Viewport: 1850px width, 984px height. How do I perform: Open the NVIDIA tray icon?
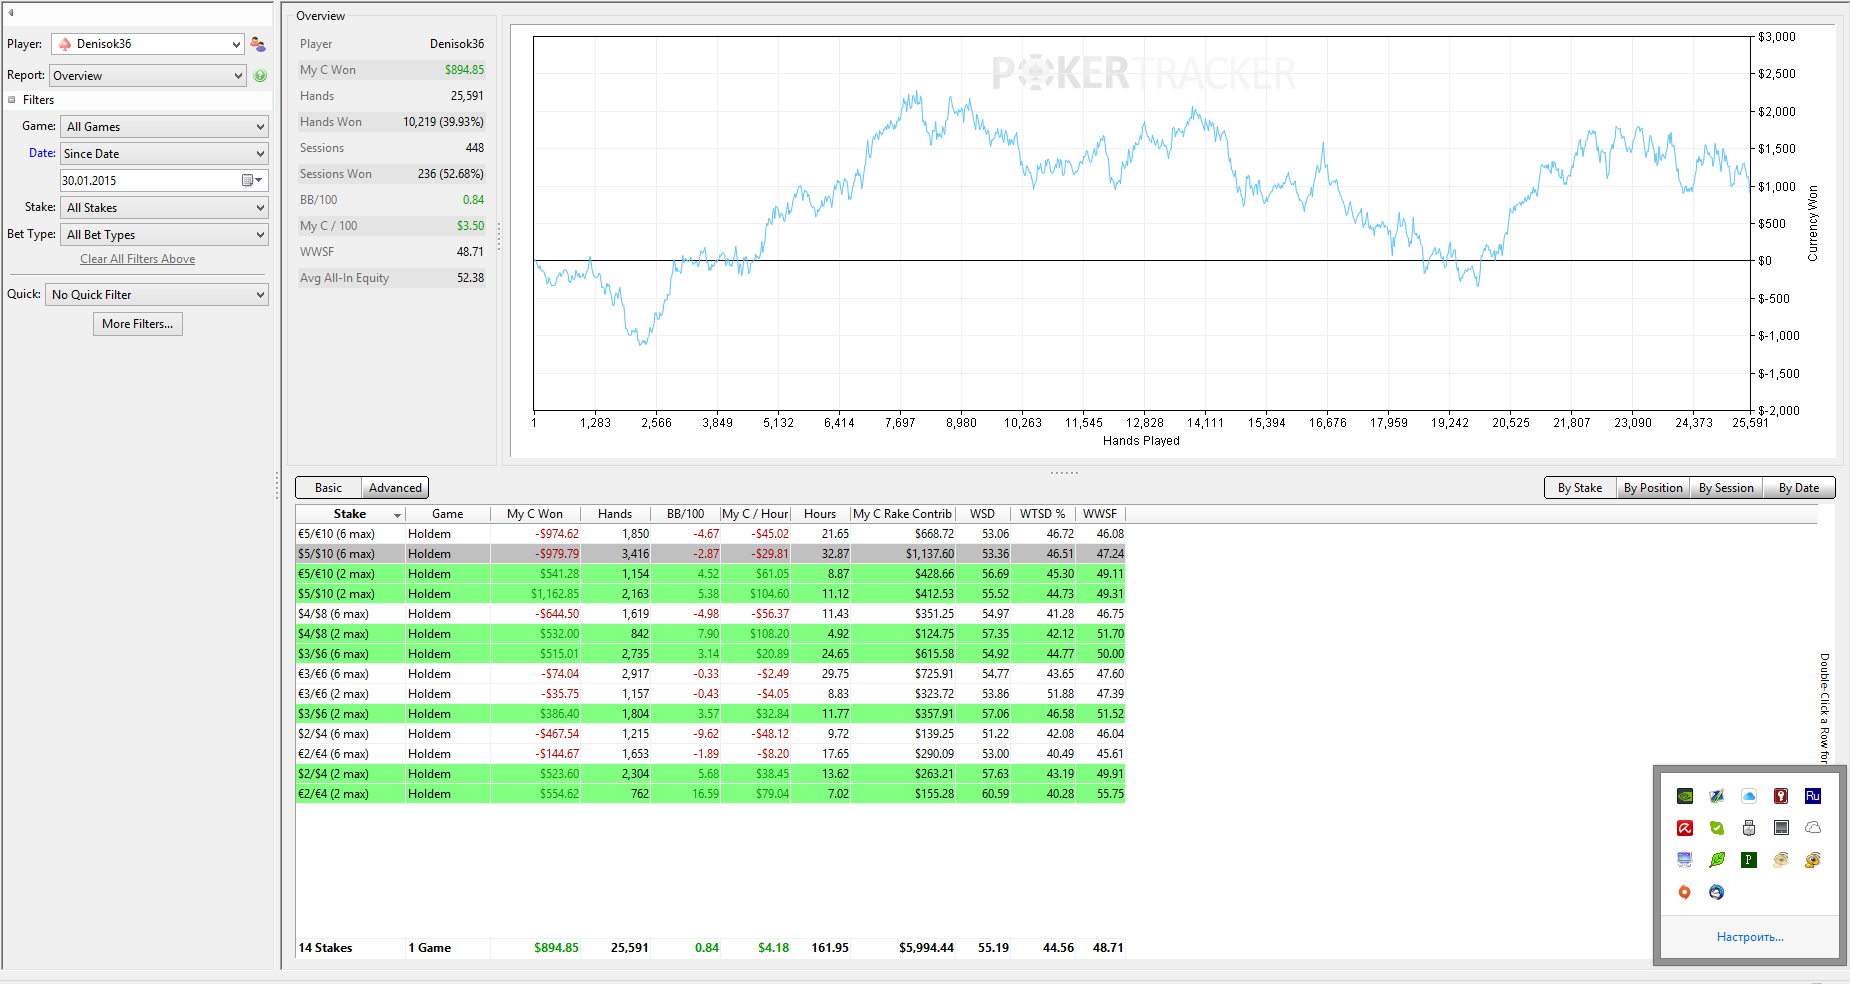1685,796
